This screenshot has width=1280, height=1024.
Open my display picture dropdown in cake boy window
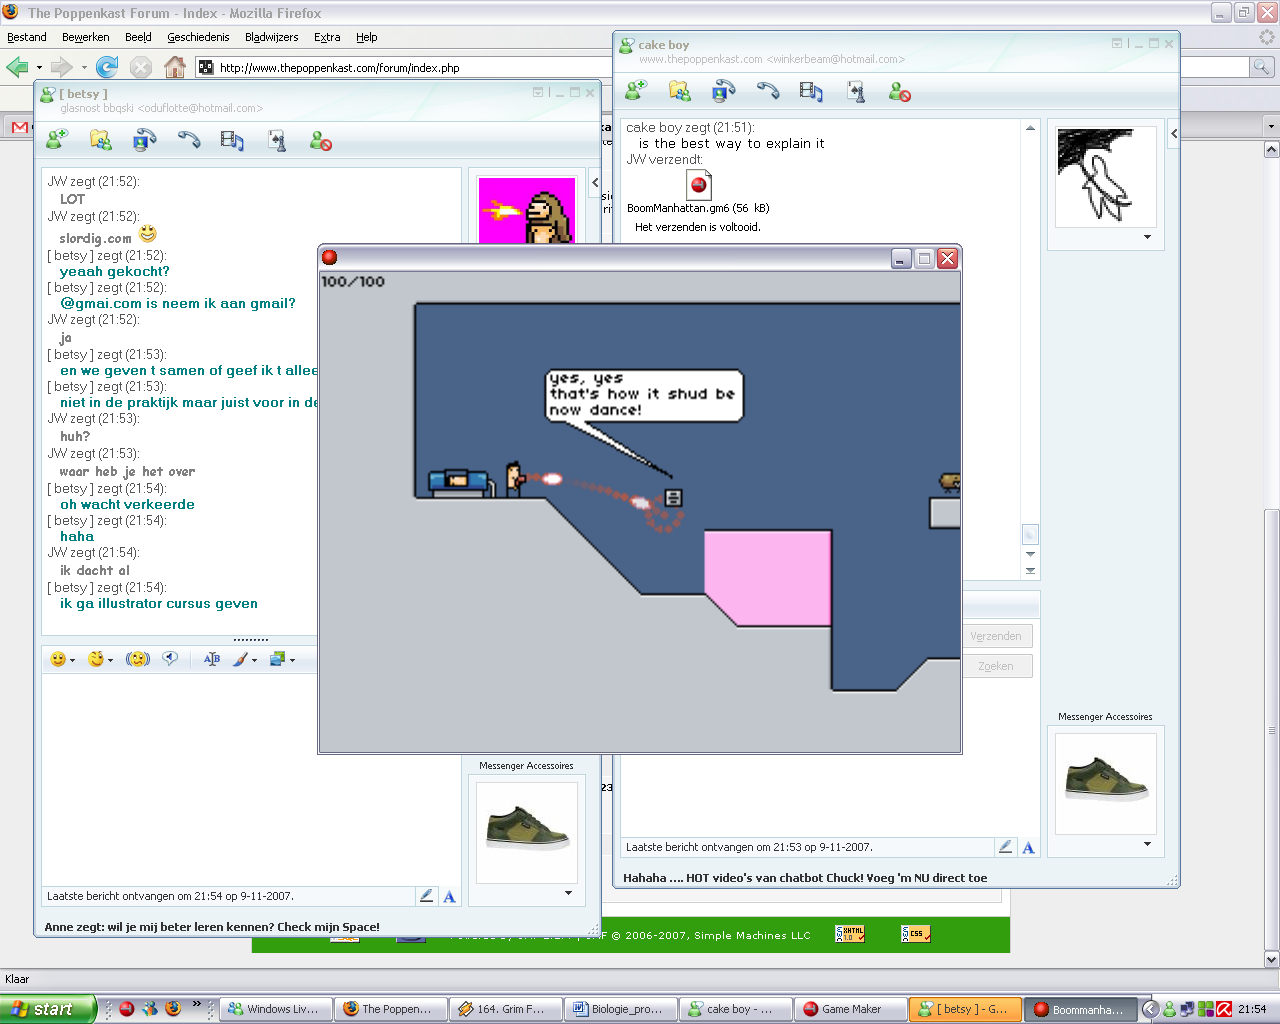point(1147,844)
